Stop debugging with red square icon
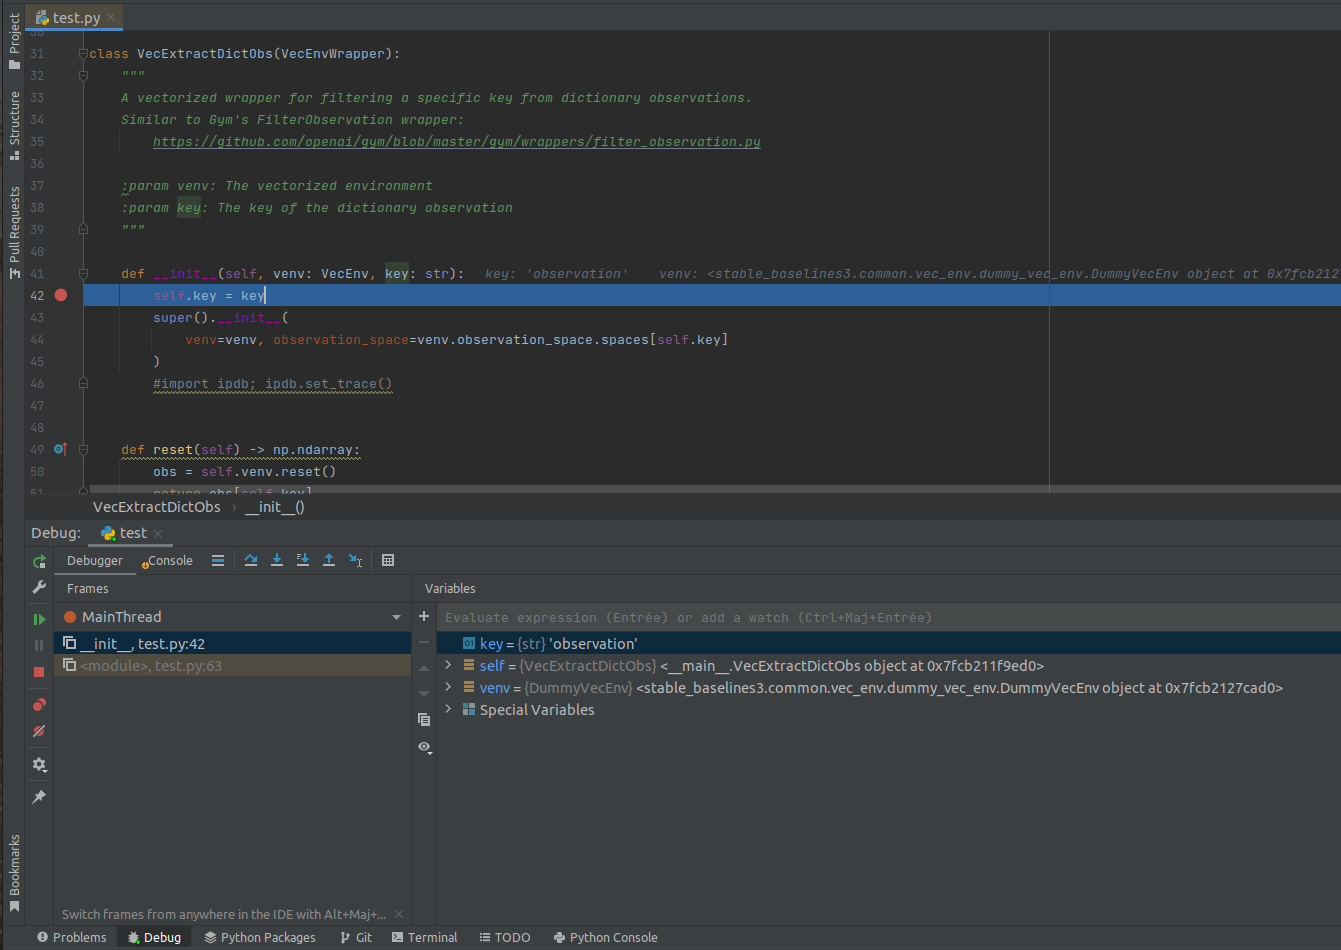The image size is (1341, 950). [39, 672]
